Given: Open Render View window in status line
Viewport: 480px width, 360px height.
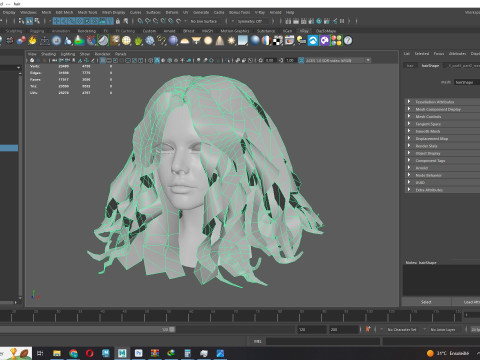Looking at the screenshot, I should pos(288,21).
